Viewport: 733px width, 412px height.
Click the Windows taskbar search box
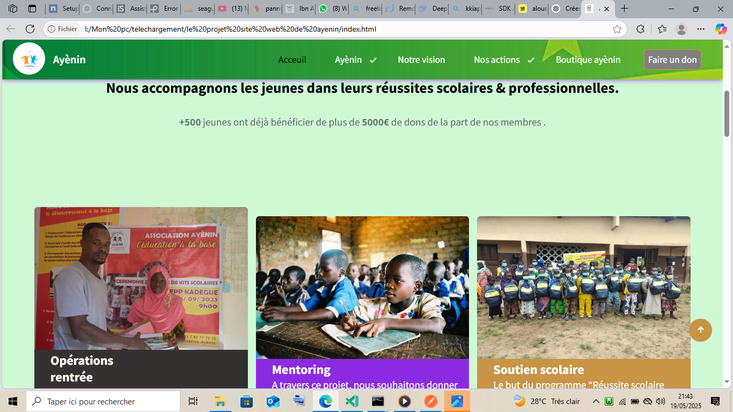(x=103, y=401)
